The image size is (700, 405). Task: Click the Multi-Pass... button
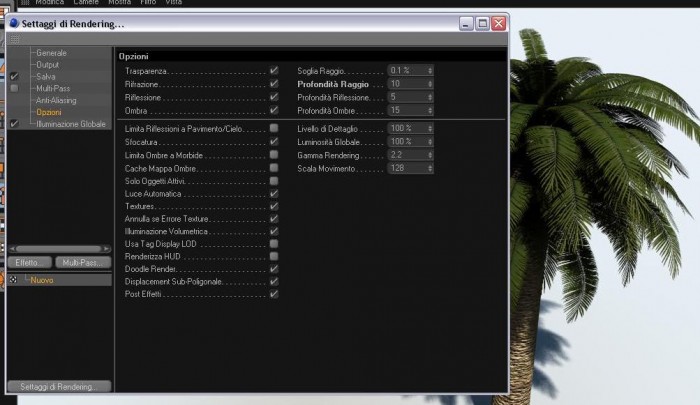[83, 263]
